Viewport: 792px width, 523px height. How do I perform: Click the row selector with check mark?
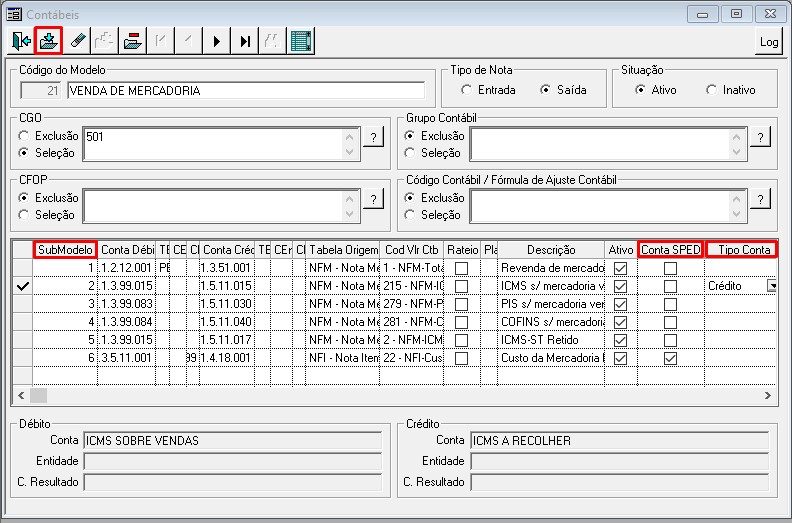coord(22,286)
